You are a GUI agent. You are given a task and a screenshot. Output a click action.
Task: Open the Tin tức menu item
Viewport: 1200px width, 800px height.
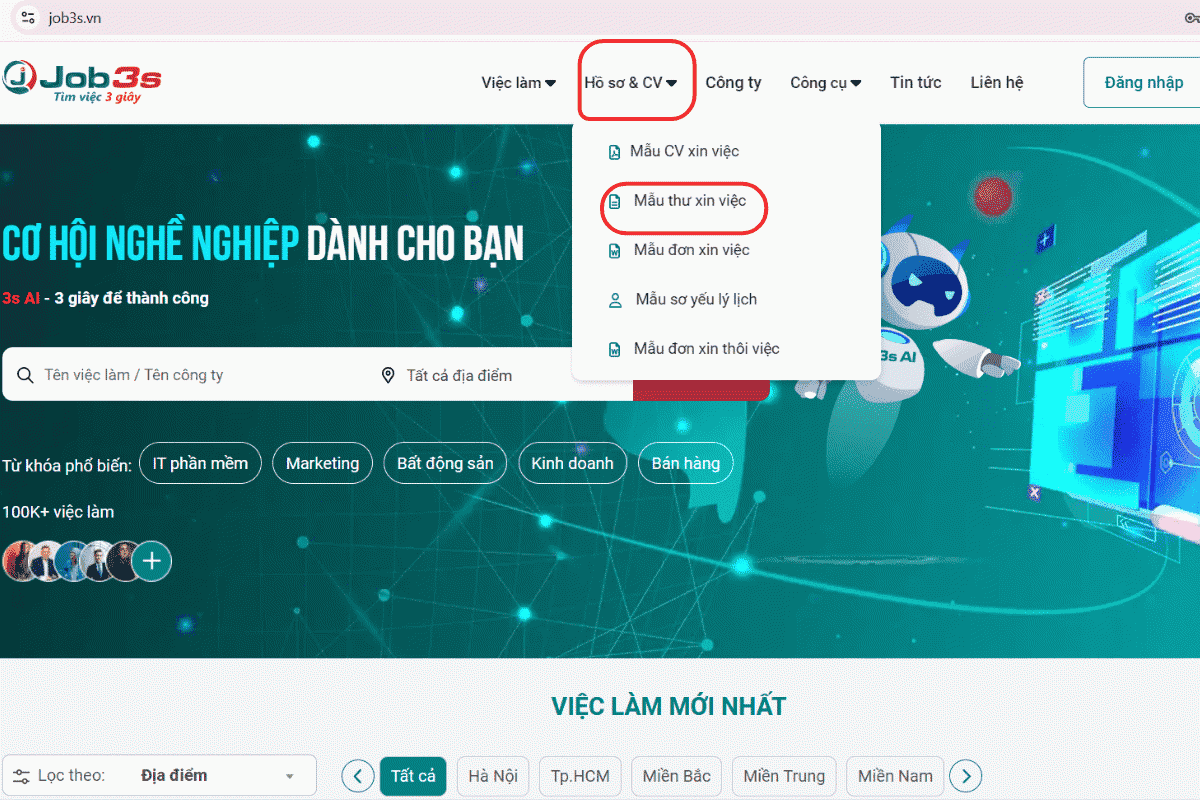(915, 82)
